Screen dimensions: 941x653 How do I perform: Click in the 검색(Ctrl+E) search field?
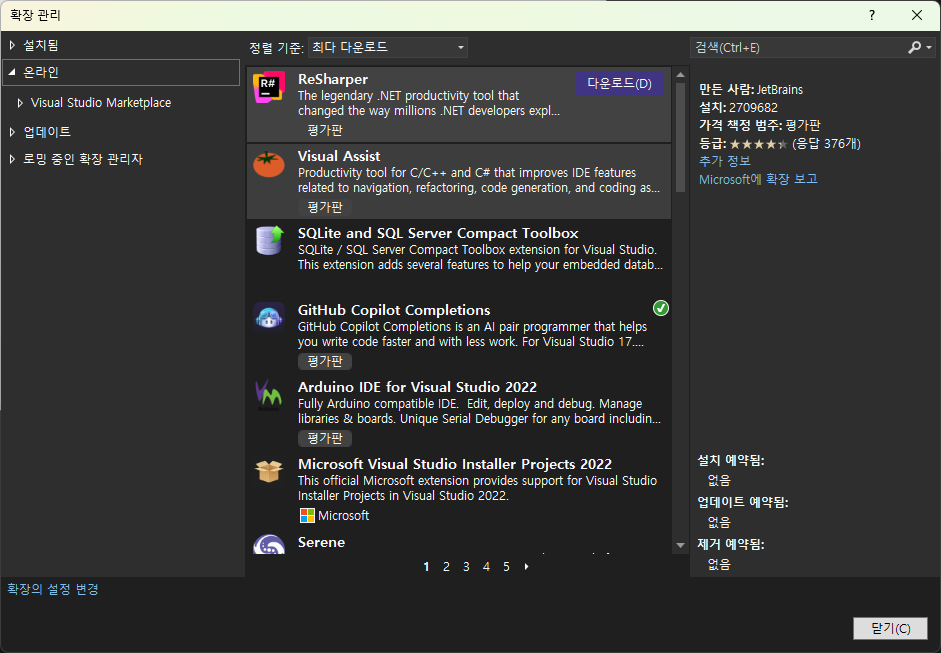pos(798,47)
